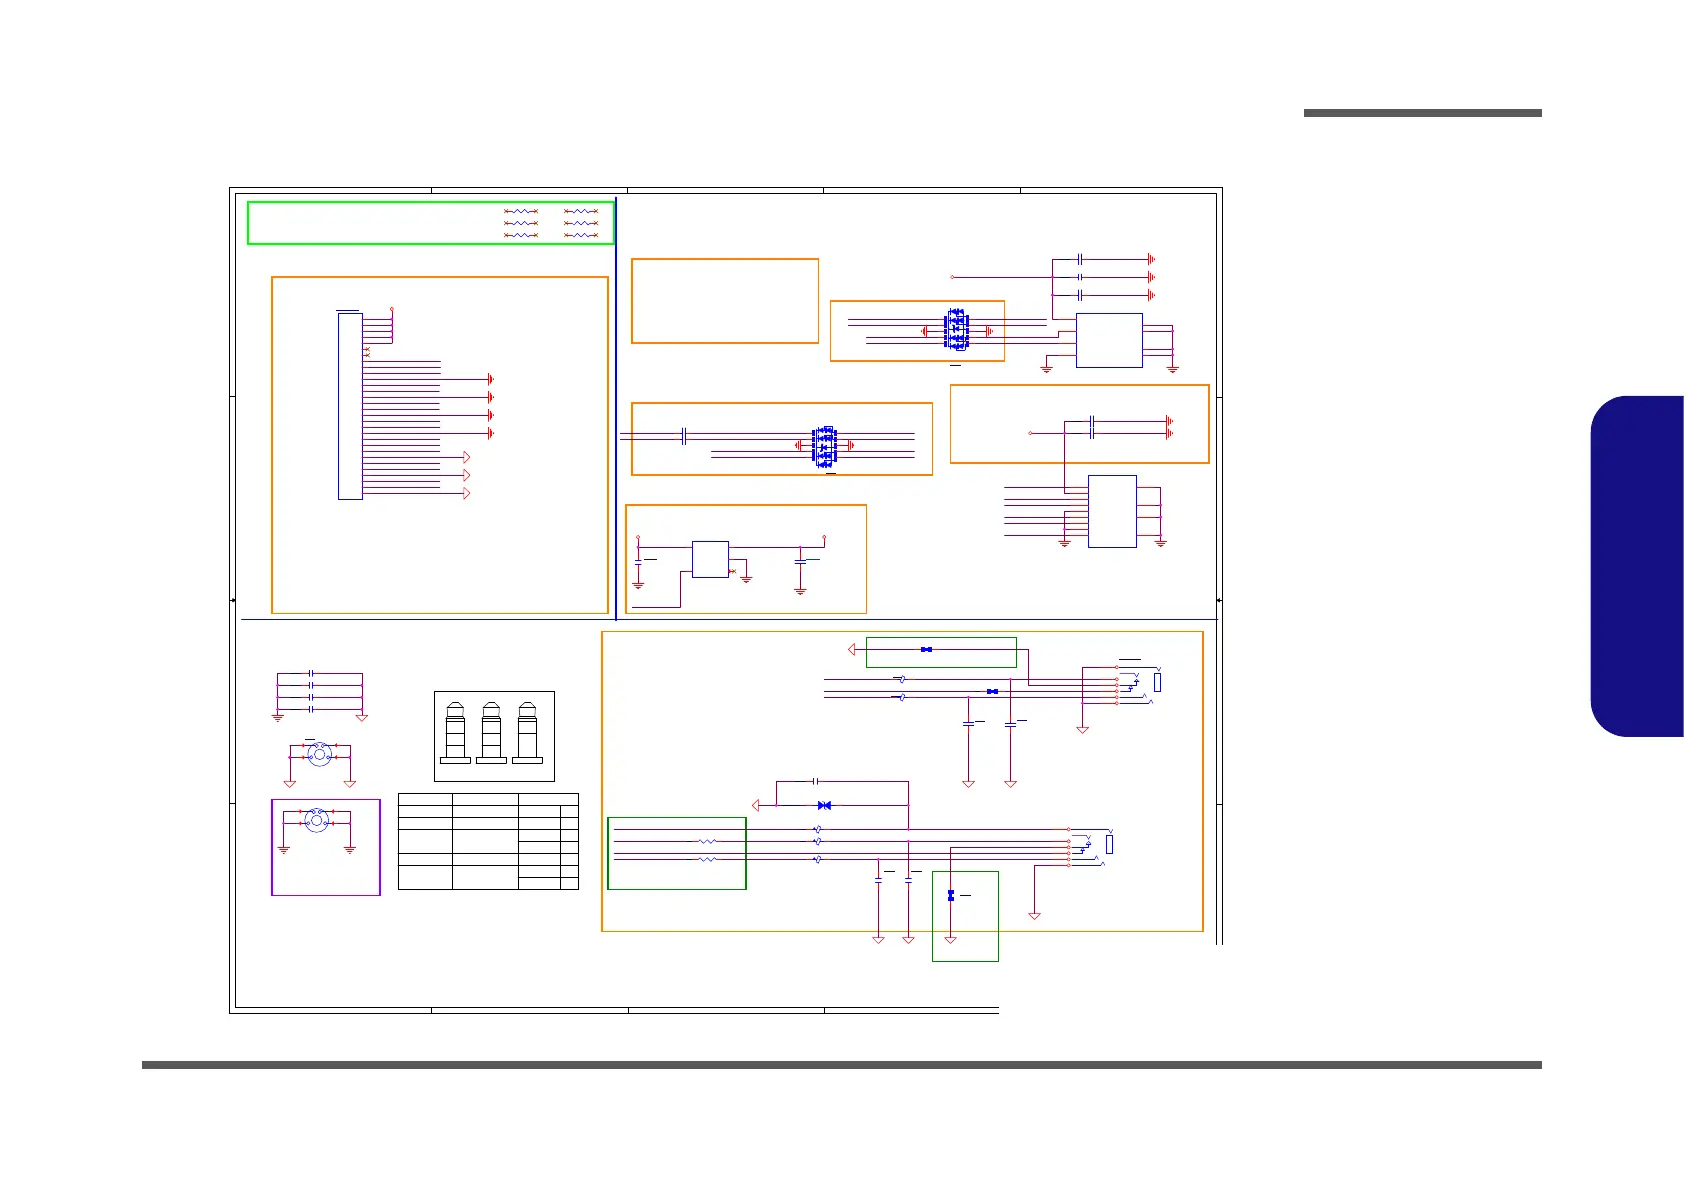Click the lower-right IC box with many input lines

[x=1112, y=511]
